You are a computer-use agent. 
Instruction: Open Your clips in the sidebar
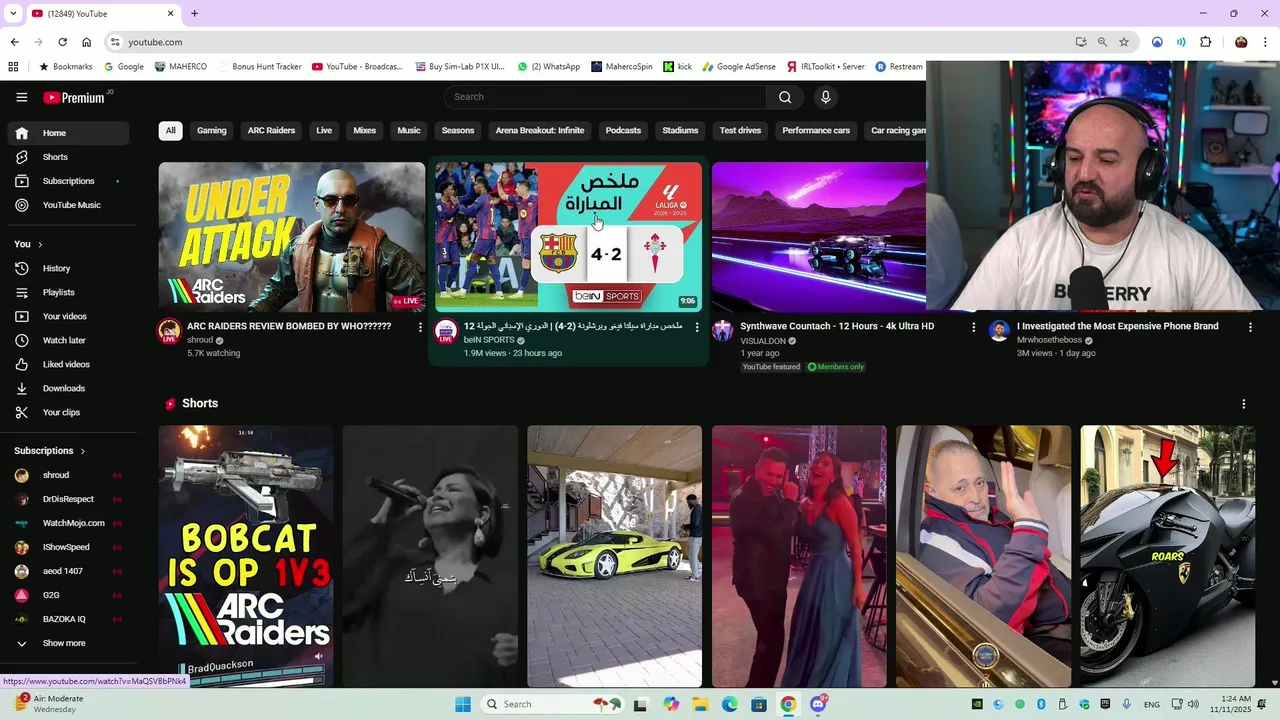pyautogui.click(x=69, y=412)
